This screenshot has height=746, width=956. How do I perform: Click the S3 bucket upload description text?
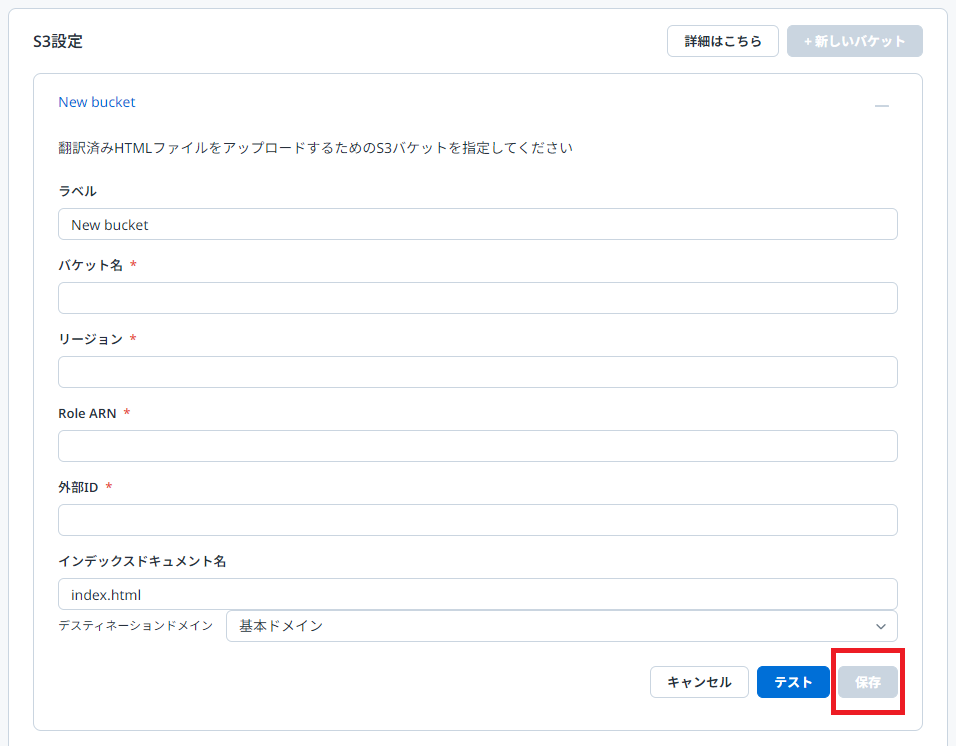tap(315, 148)
